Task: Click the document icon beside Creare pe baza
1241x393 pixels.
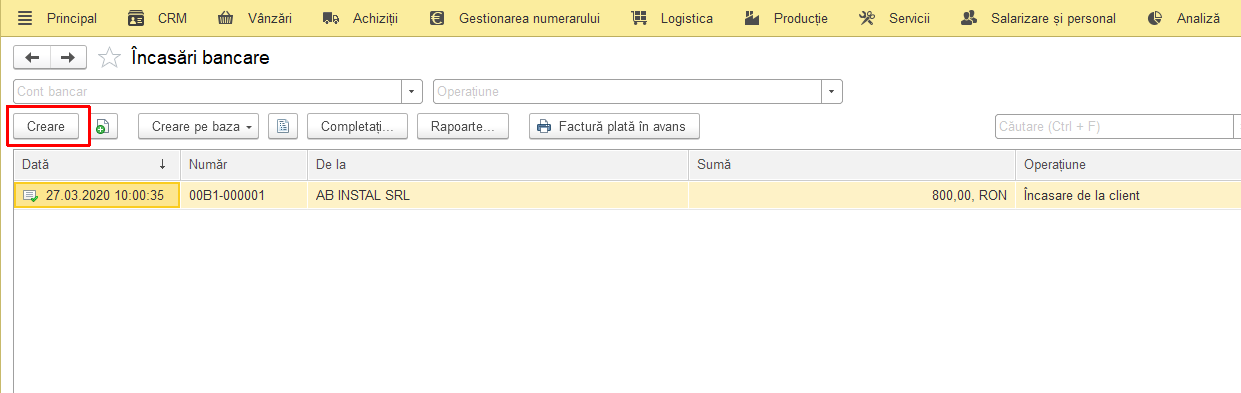Action: point(283,126)
